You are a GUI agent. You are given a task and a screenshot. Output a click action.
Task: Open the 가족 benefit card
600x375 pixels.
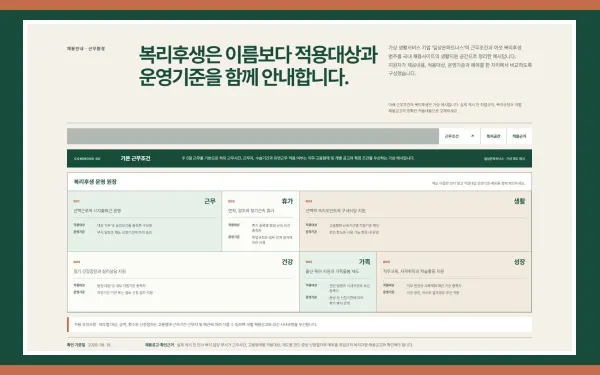(x=338, y=282)
